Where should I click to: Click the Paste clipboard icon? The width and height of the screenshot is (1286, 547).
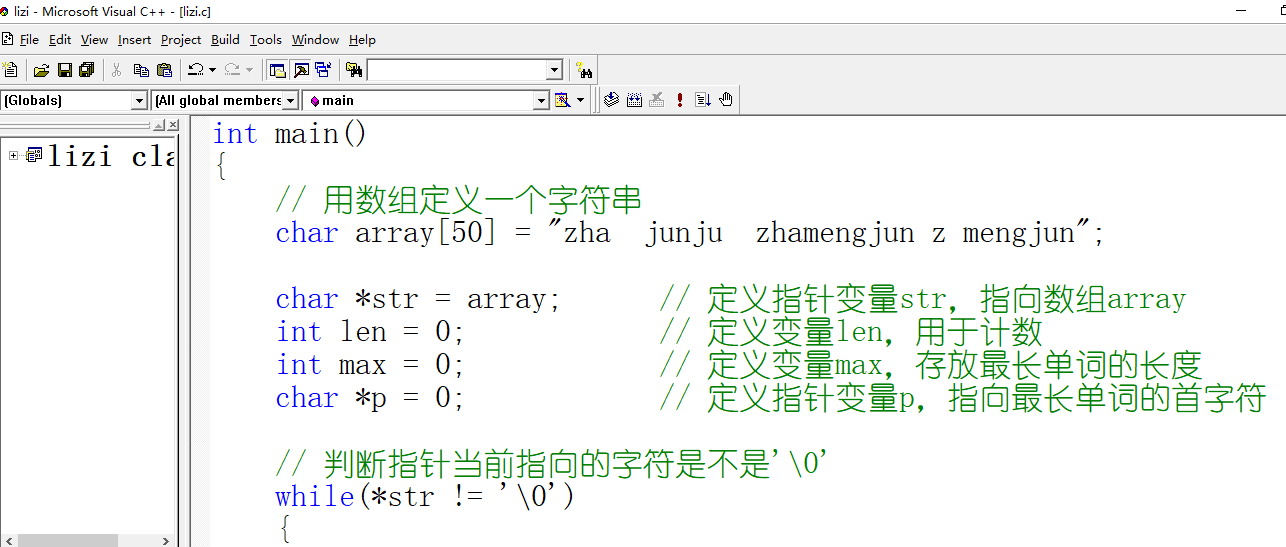(164, 70)
